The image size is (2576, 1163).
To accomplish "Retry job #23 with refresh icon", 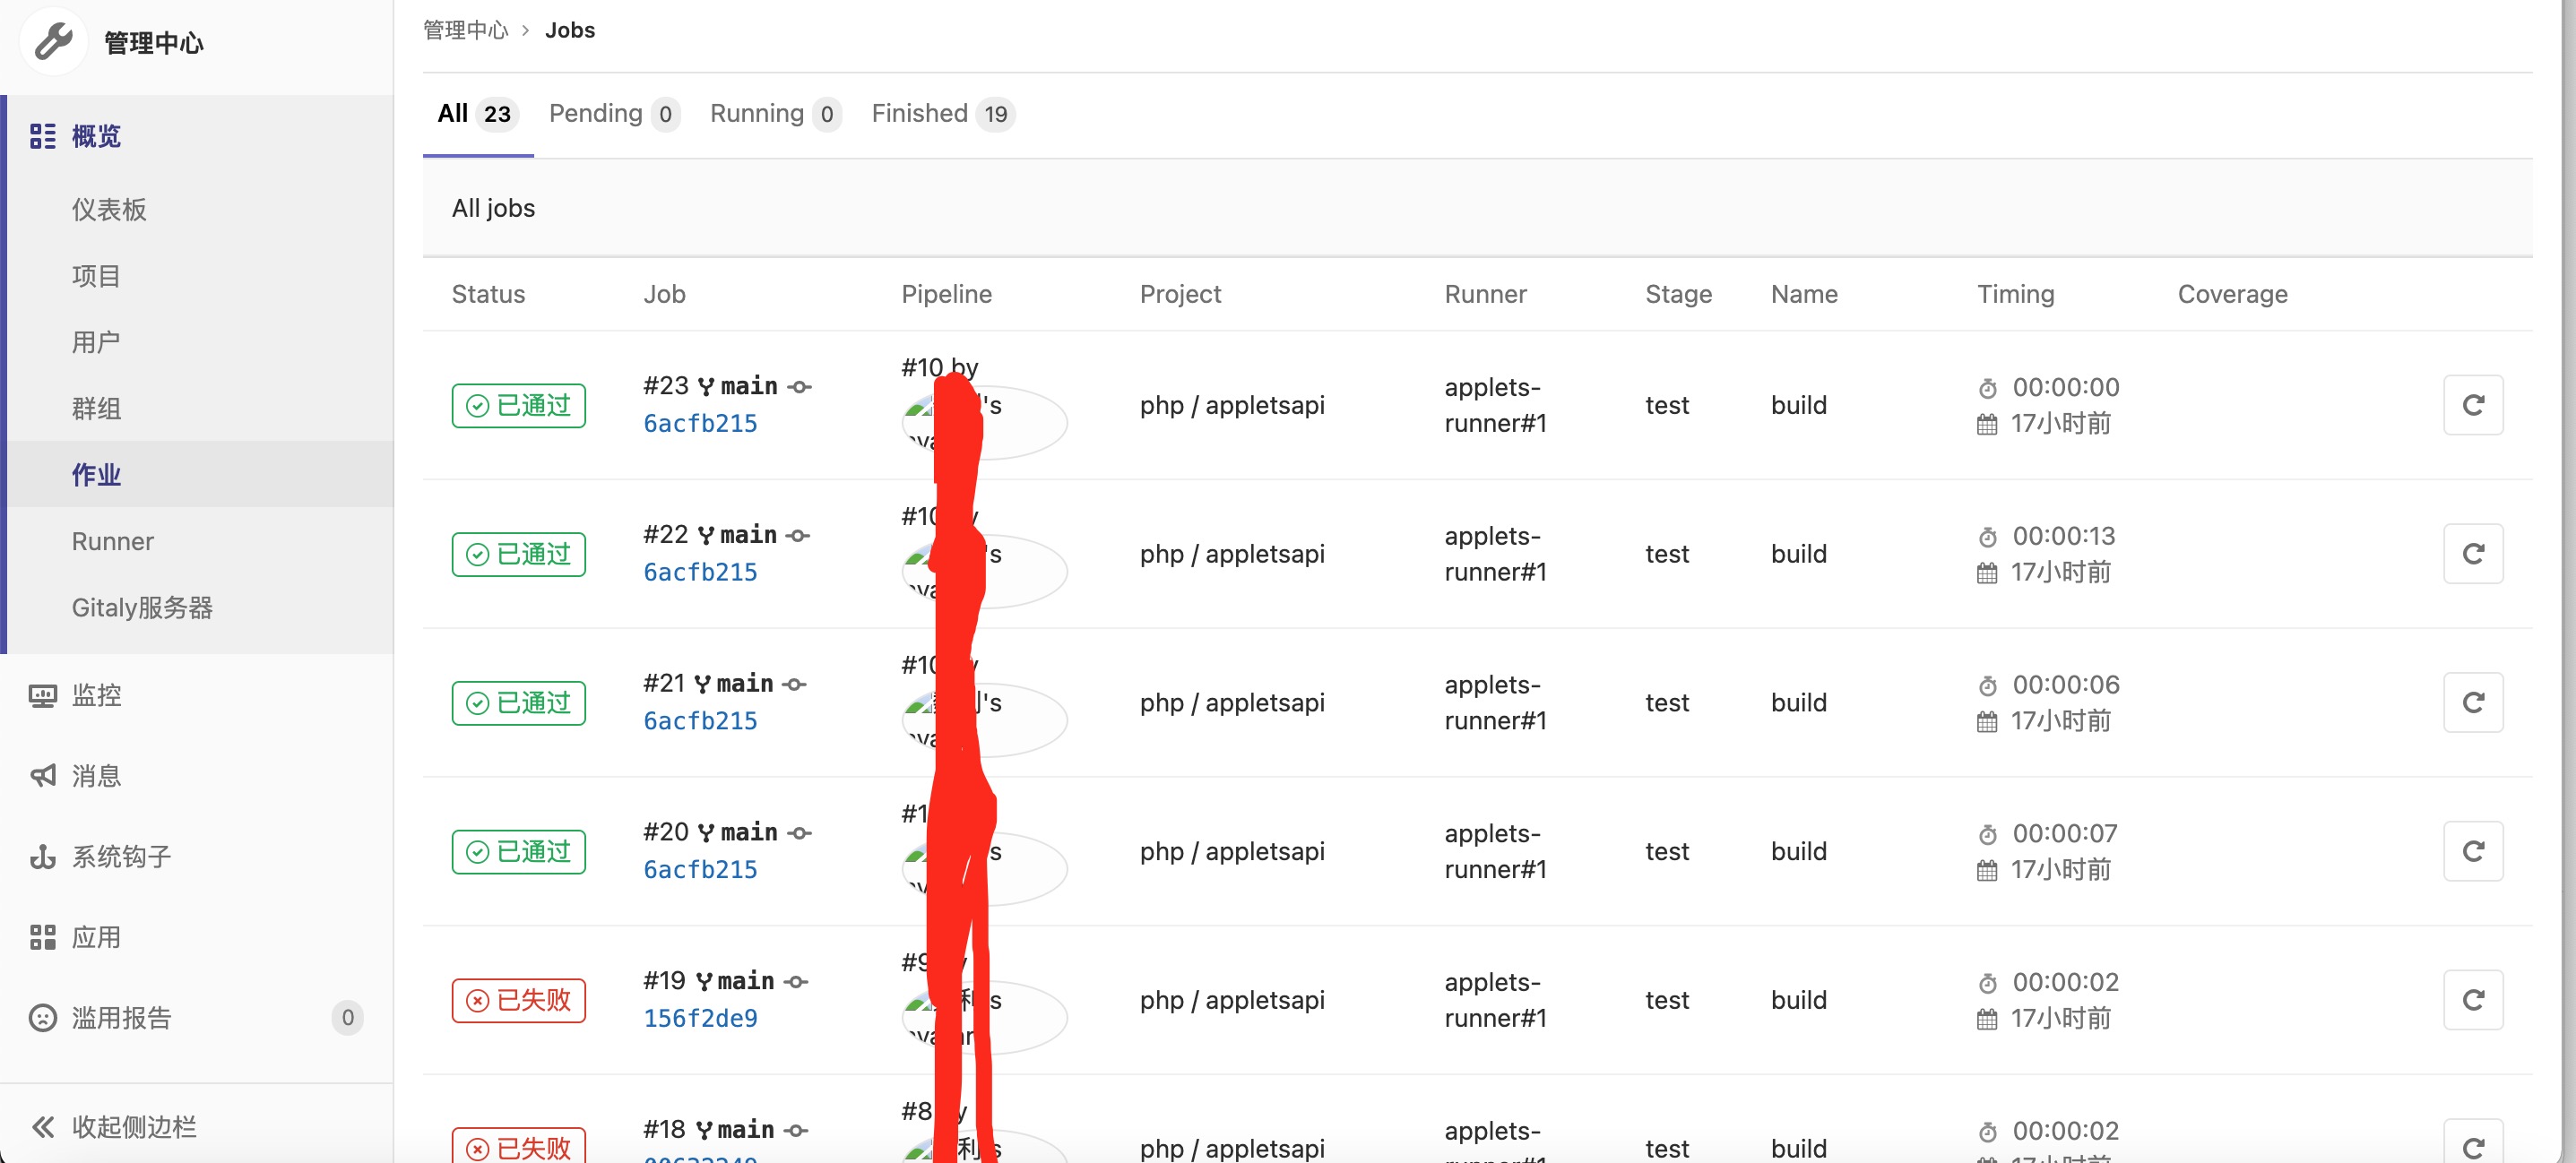I will (x=2472, y=405).
